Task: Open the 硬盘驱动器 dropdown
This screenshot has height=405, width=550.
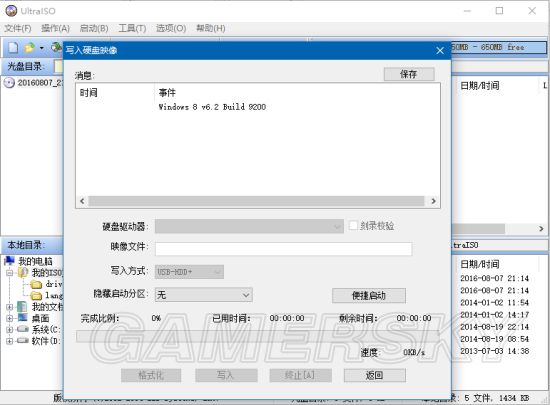Action: (249, 226)
